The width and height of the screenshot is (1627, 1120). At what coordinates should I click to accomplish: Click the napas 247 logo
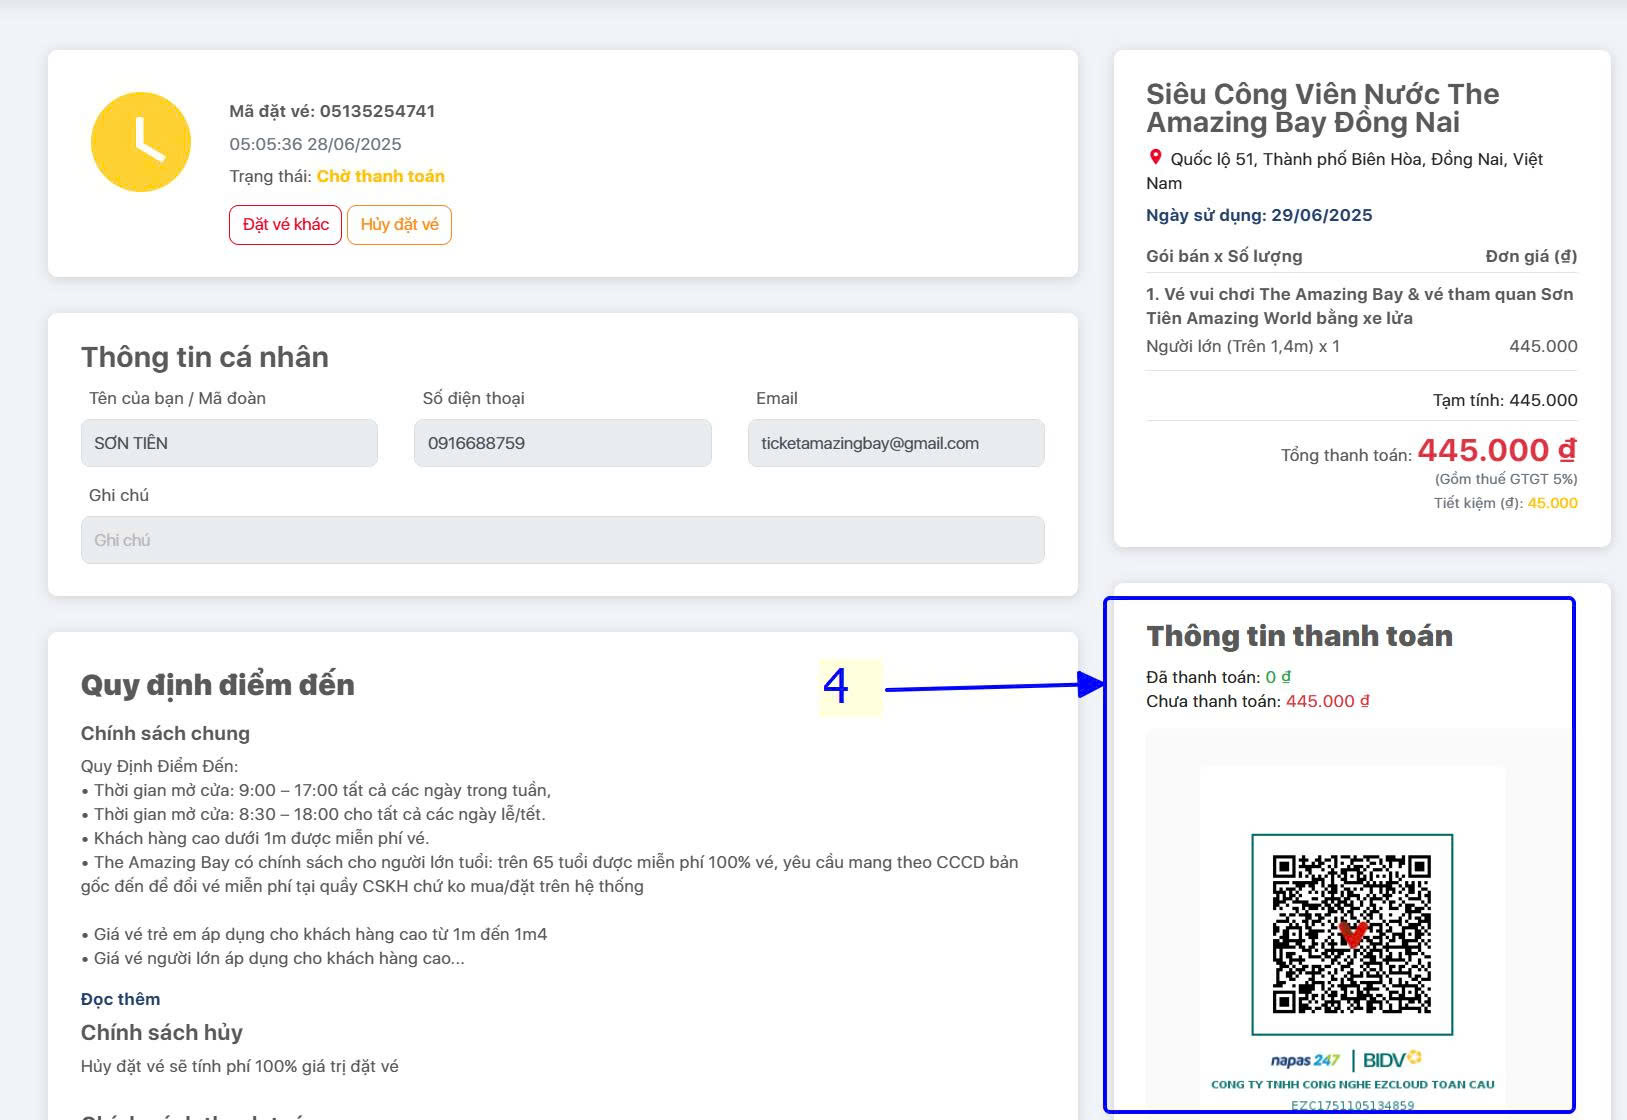tap(1304, 1060)
